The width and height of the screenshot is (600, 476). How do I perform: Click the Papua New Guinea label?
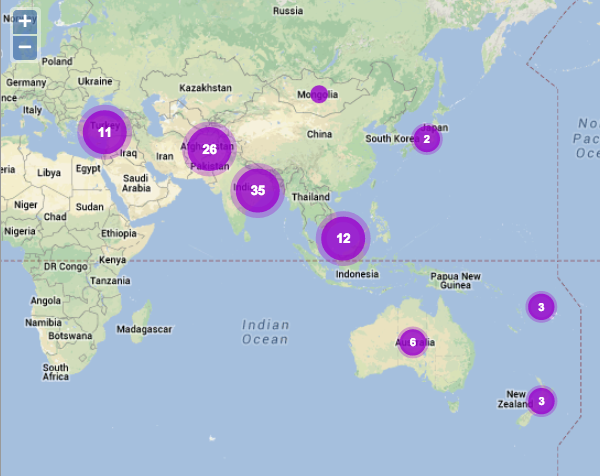455,280
